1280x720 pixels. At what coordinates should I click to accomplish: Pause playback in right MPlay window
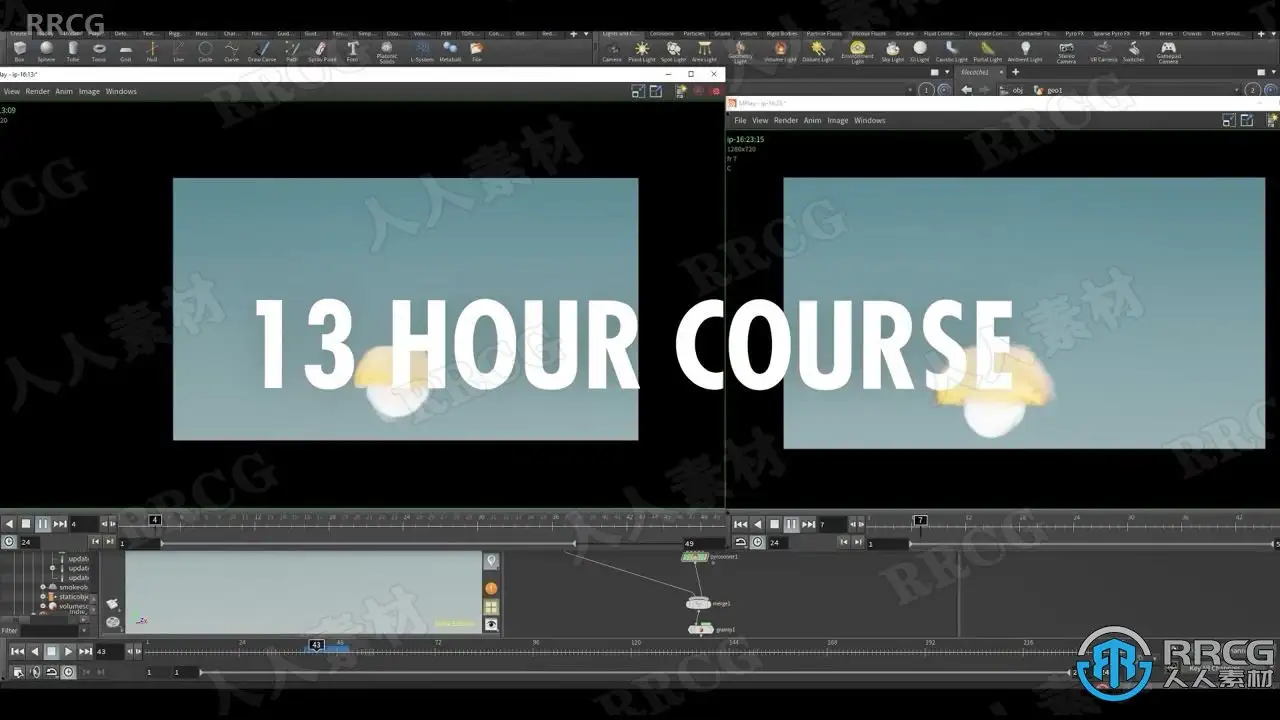[x=791, y=524]
